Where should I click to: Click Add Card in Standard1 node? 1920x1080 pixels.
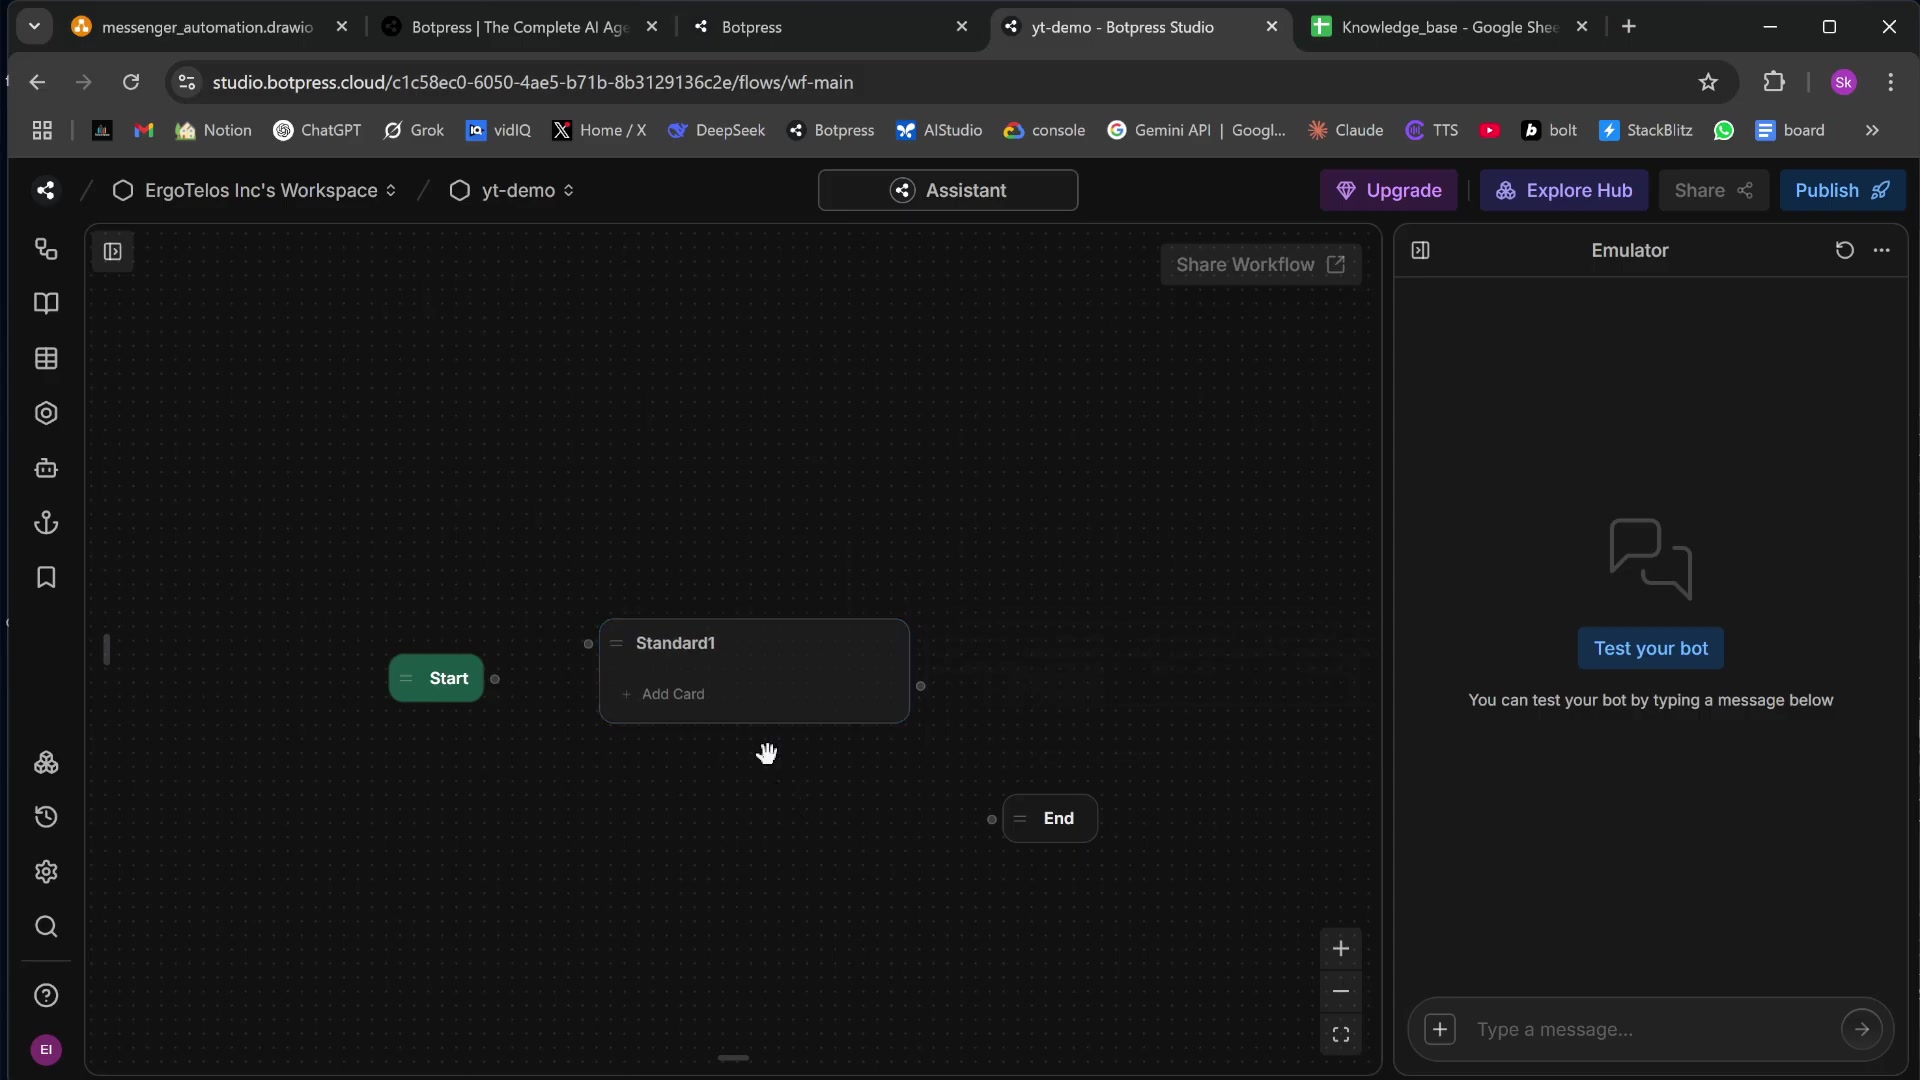[x=672, y=694]
